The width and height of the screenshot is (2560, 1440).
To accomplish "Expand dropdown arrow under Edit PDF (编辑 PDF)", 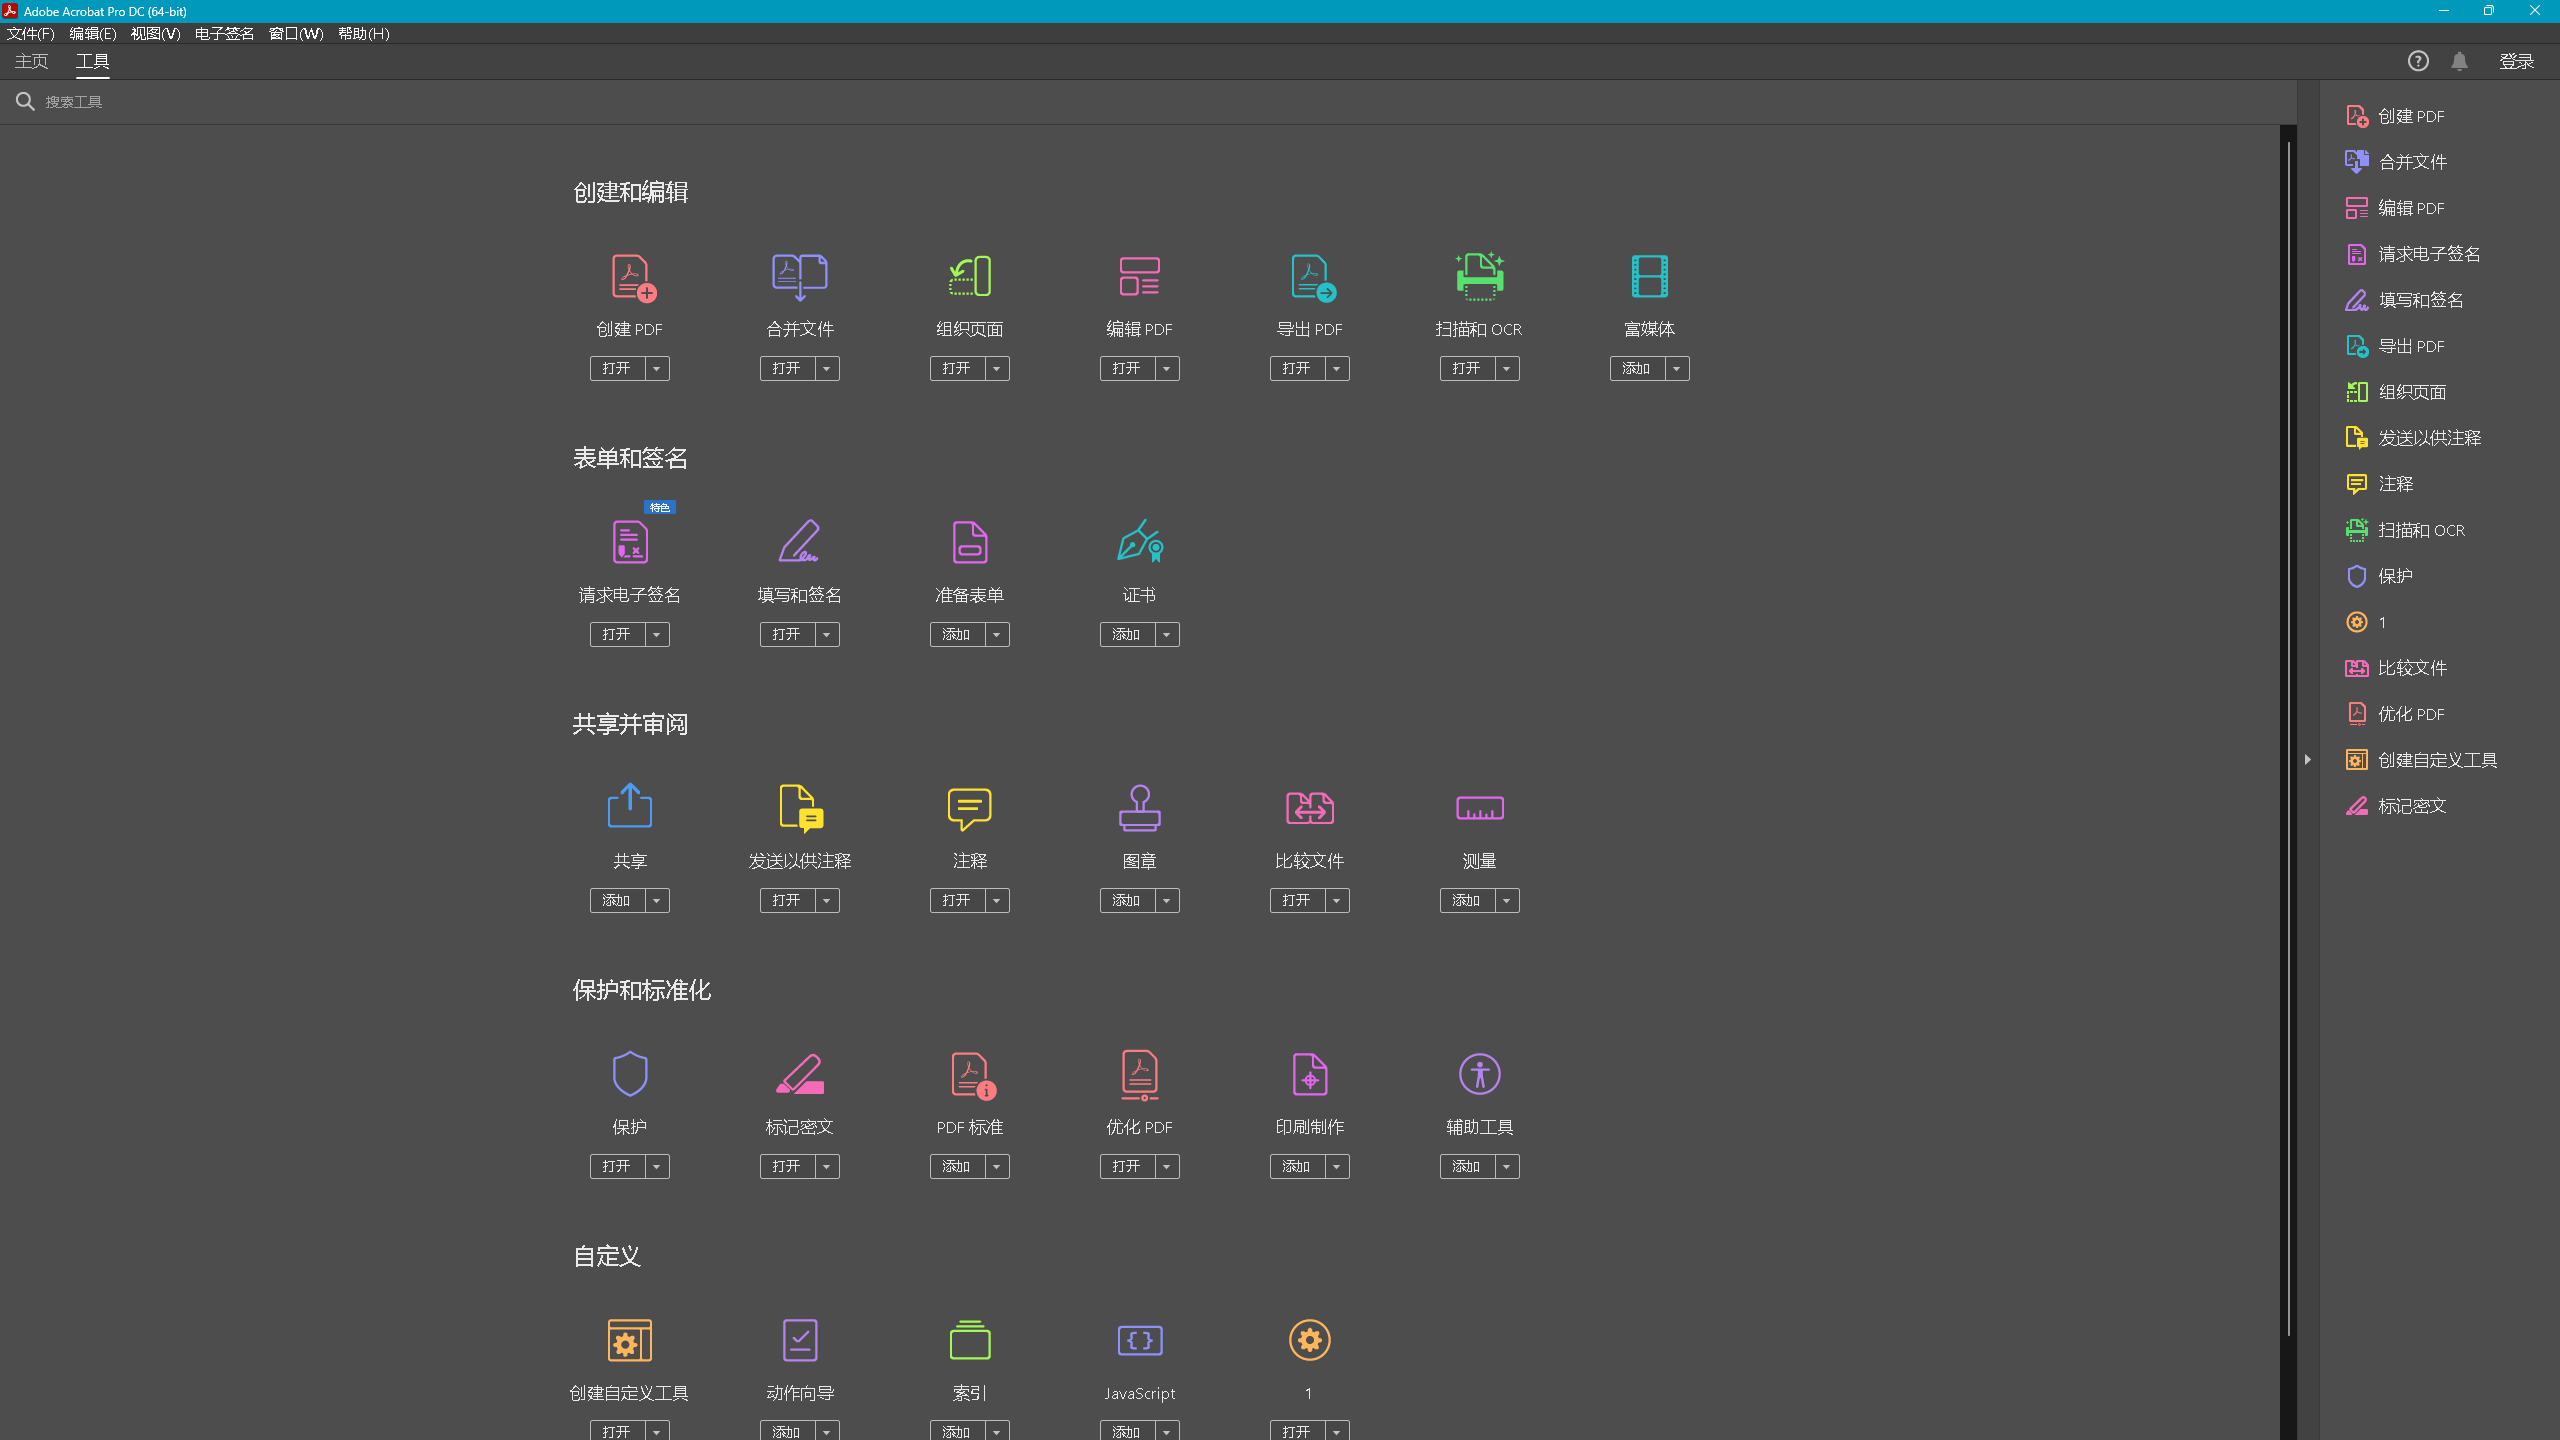I will (1167, 369).
